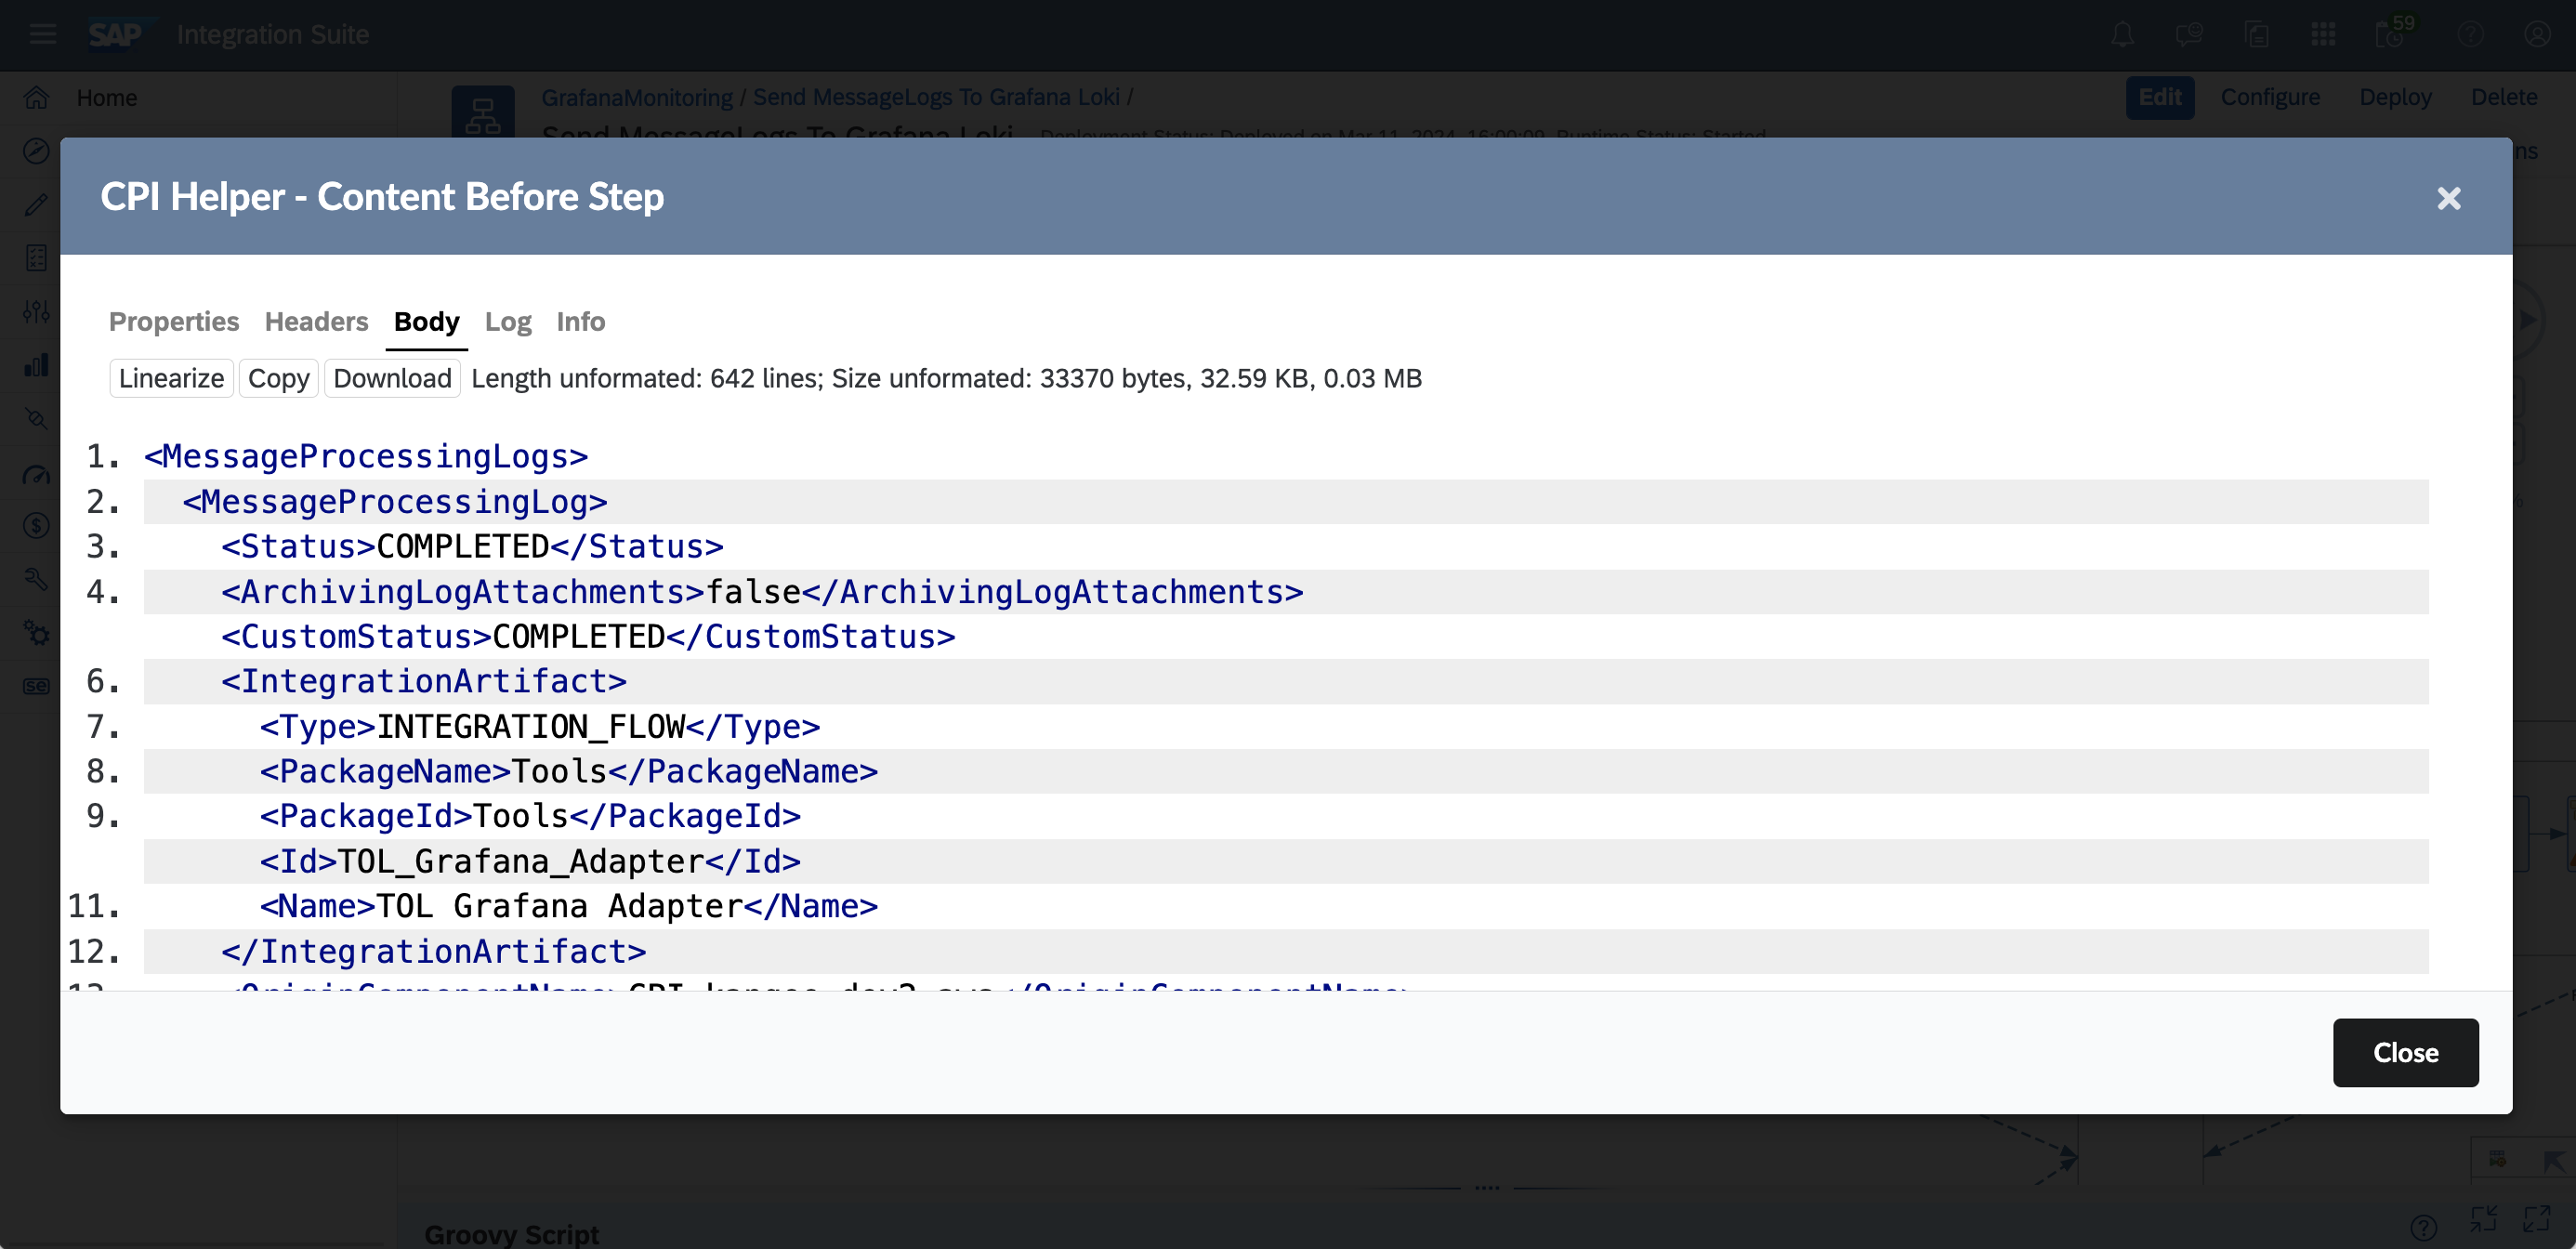Click the Edit button in header
Viewport: 2576px width, 1249px height.
[x=2159, y=97]
